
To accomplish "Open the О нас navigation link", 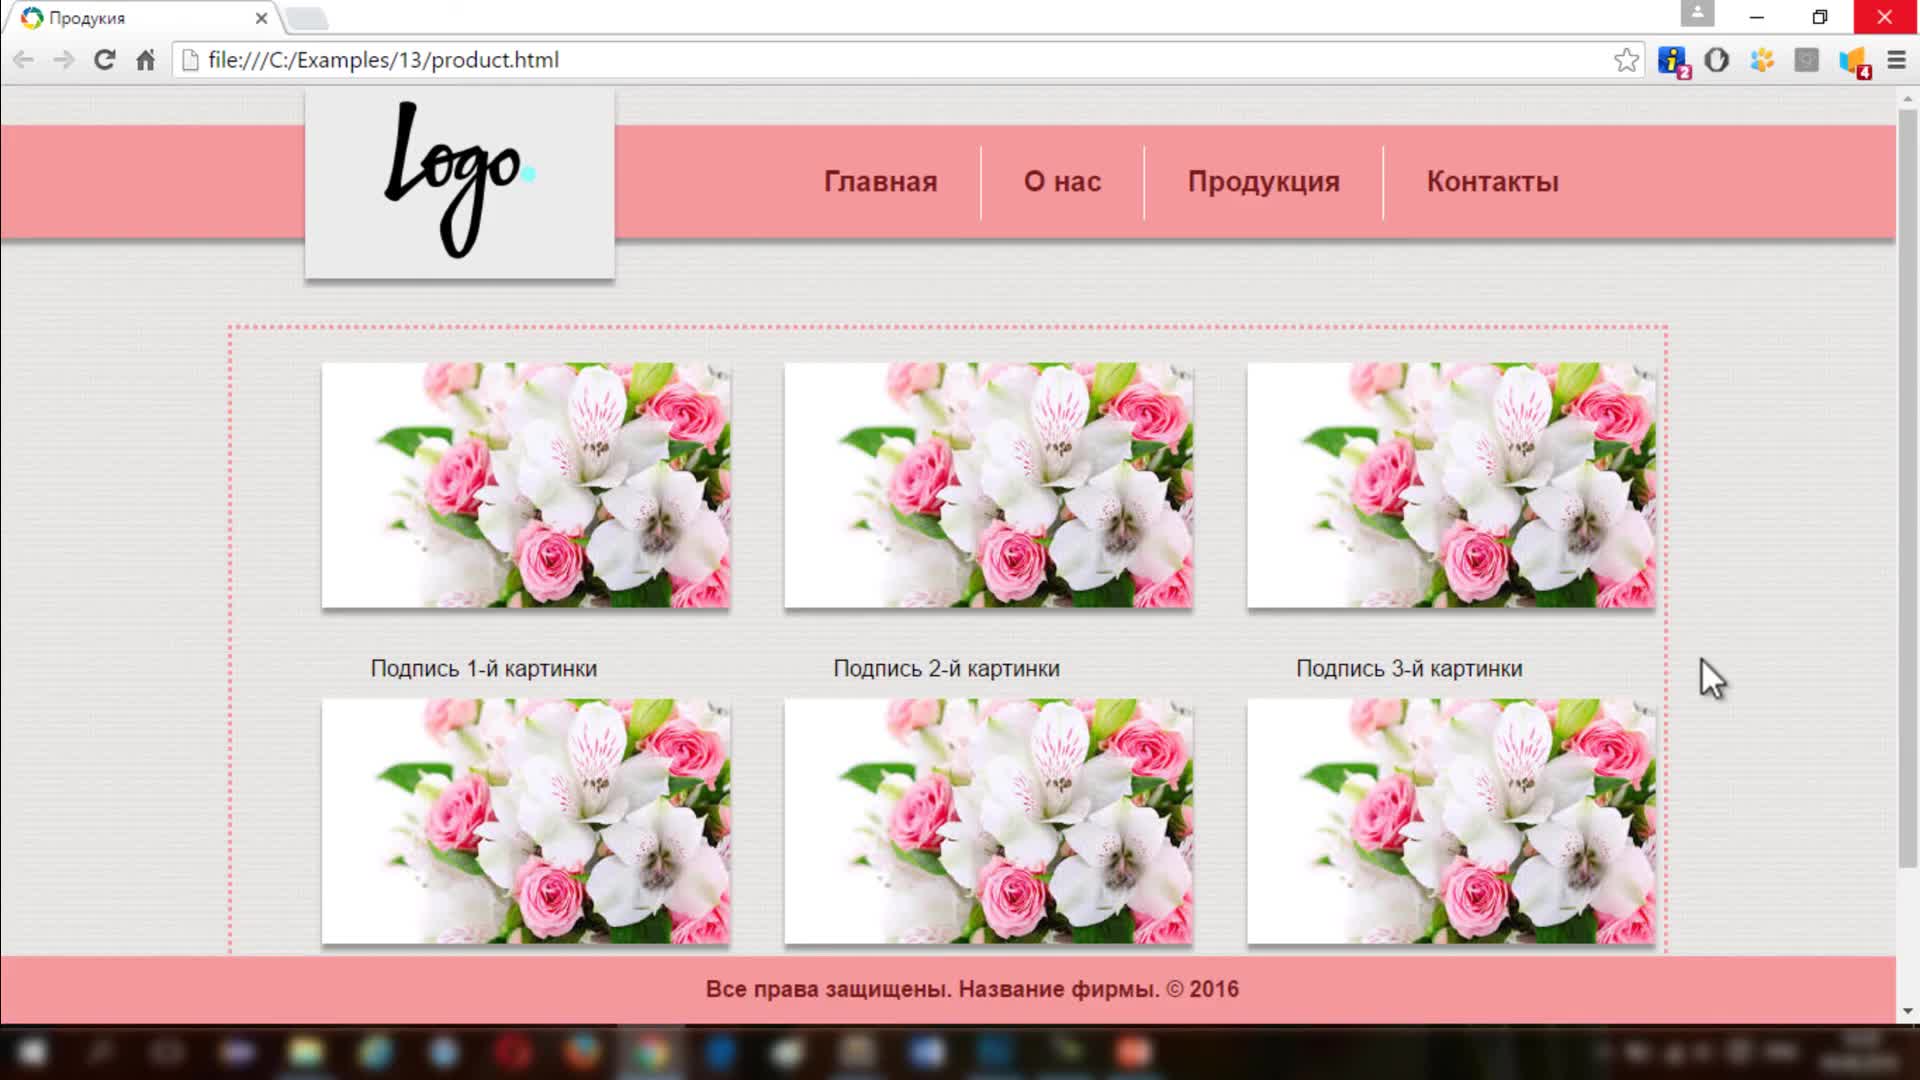I will (1062, 182).
